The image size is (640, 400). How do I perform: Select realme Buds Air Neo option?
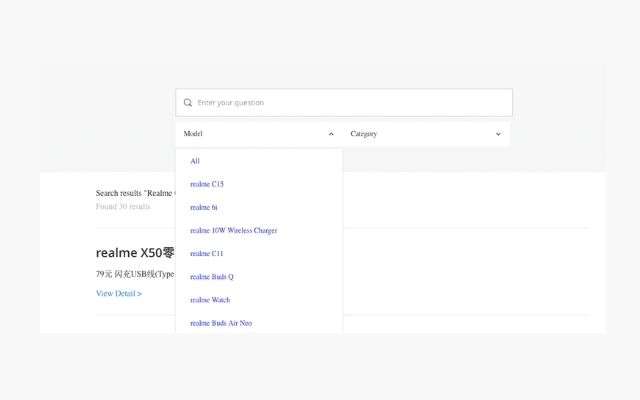coord(221,323)
